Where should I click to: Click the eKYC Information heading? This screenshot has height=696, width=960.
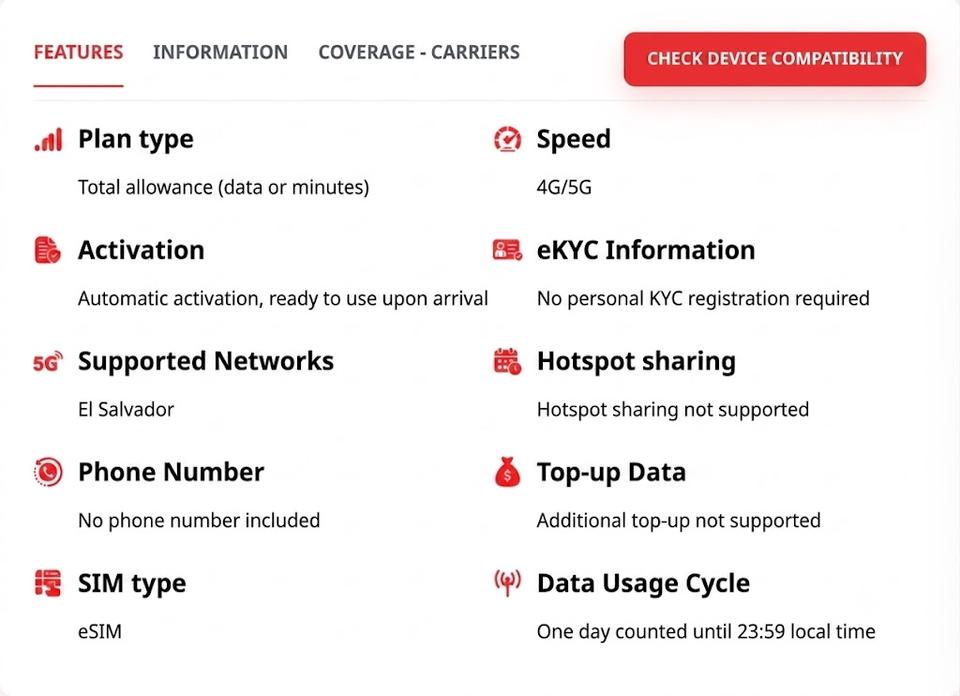point(646,250)
